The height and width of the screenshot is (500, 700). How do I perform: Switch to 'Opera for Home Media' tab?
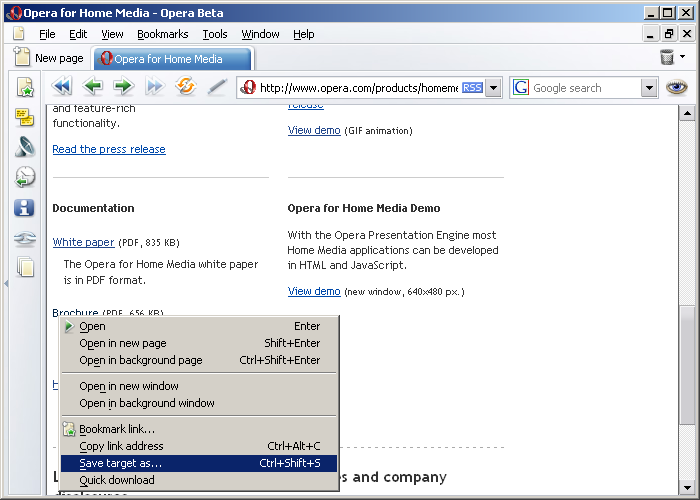[x=170, y=59]
